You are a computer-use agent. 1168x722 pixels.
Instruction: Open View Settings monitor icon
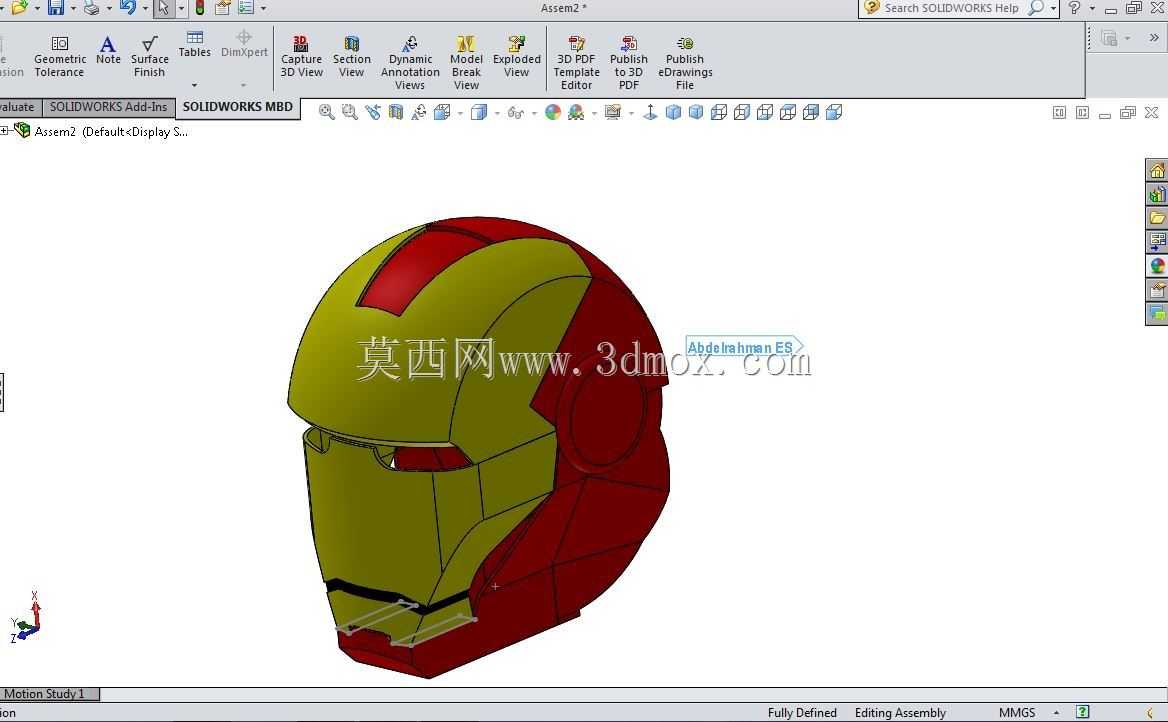(x=613, y=112)
